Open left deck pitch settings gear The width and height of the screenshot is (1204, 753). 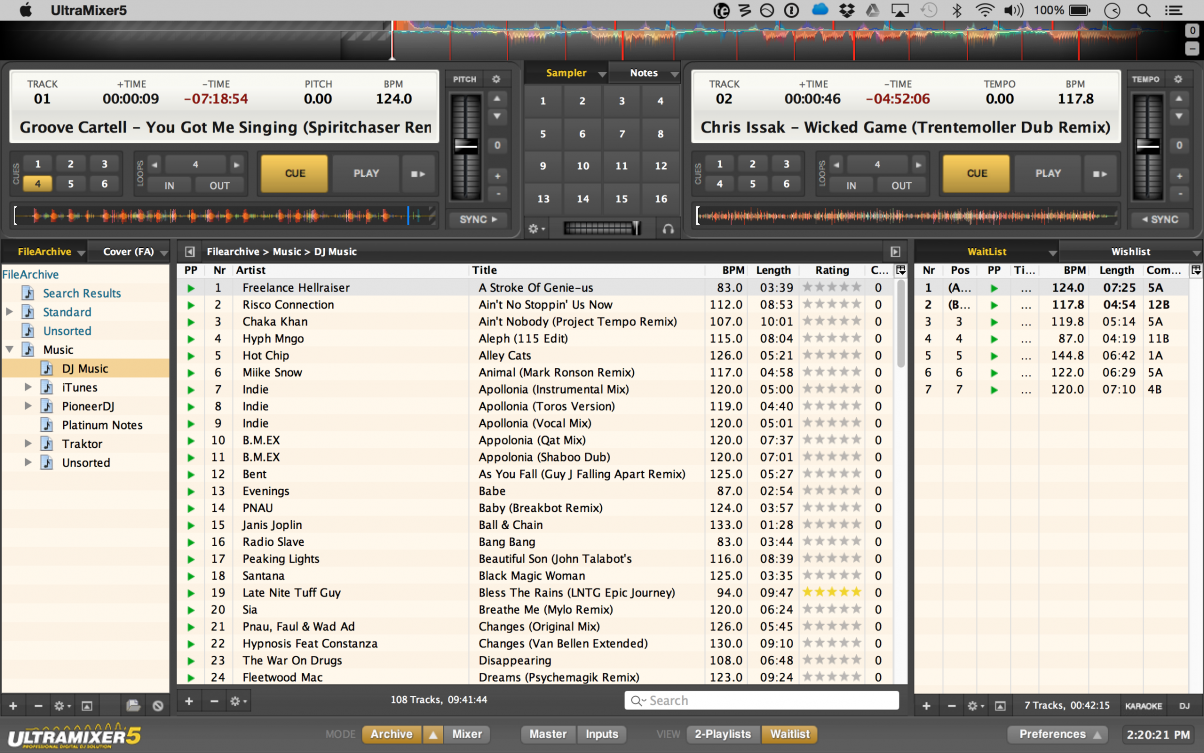pos(496,79)
